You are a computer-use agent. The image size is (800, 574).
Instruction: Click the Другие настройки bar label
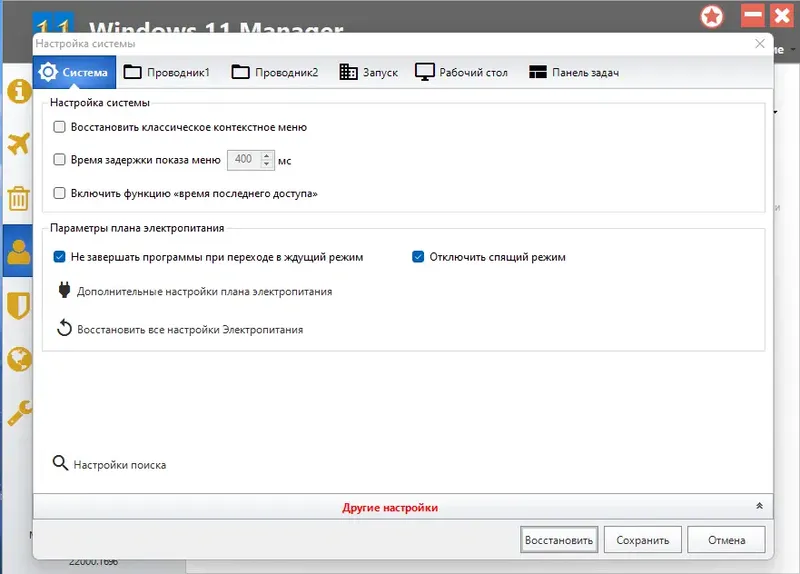tap(390, 508)
